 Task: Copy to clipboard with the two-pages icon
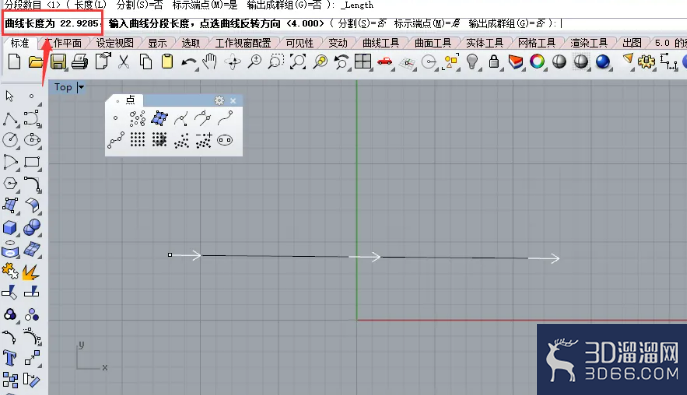click(146, 62)
